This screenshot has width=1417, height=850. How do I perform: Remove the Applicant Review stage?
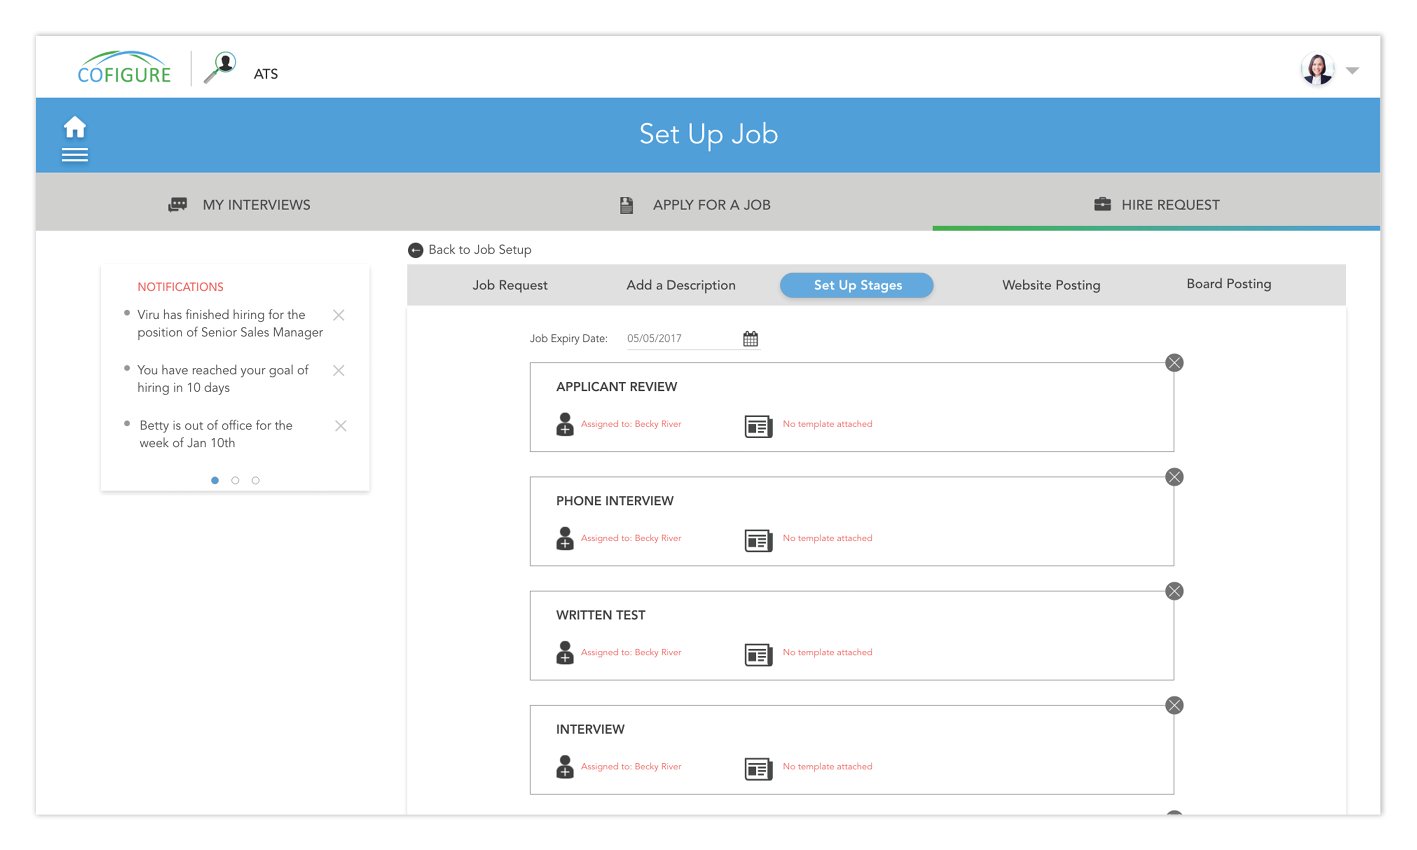pos(1174,363)
